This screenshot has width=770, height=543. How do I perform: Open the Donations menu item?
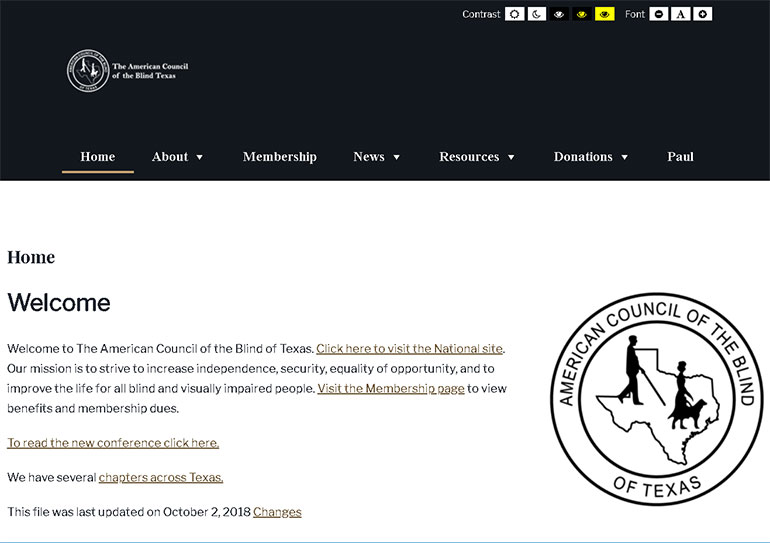583,157
